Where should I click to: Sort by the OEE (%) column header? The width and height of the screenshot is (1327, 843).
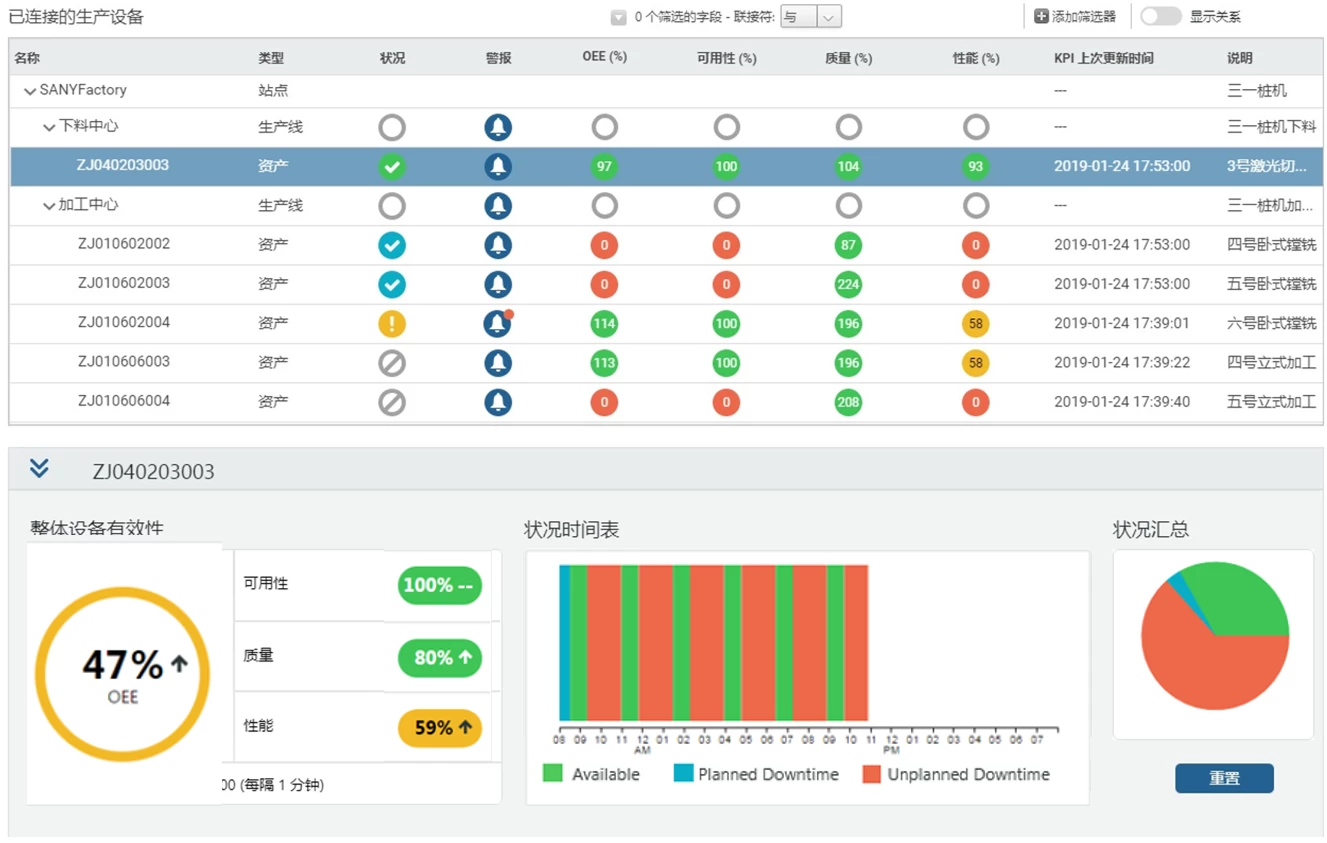[x=605, y=57]
